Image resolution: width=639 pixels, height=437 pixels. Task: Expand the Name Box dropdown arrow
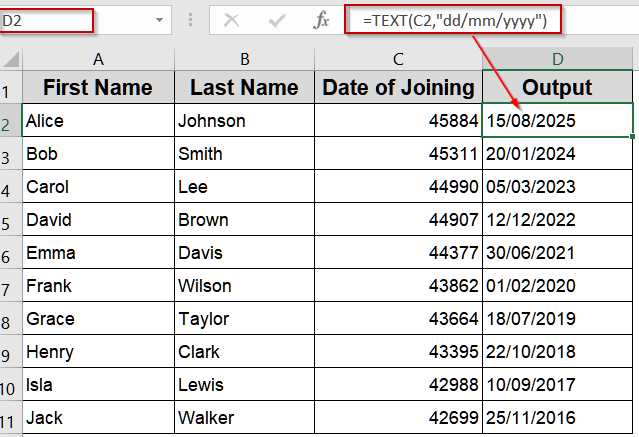[159, 20]
